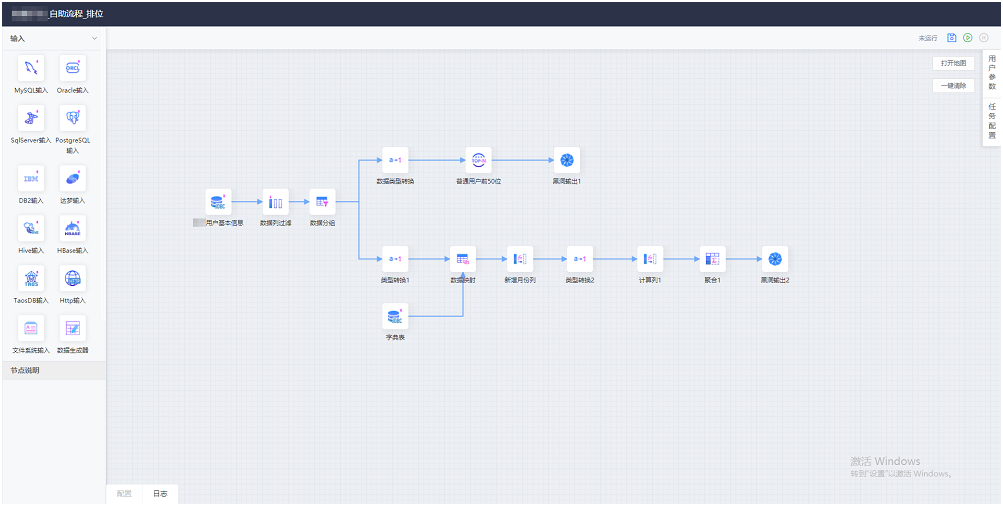This screenshot has width=1003, height=510.
Task: Click the TaosDB输入 component icon
Action: (30, 278)
